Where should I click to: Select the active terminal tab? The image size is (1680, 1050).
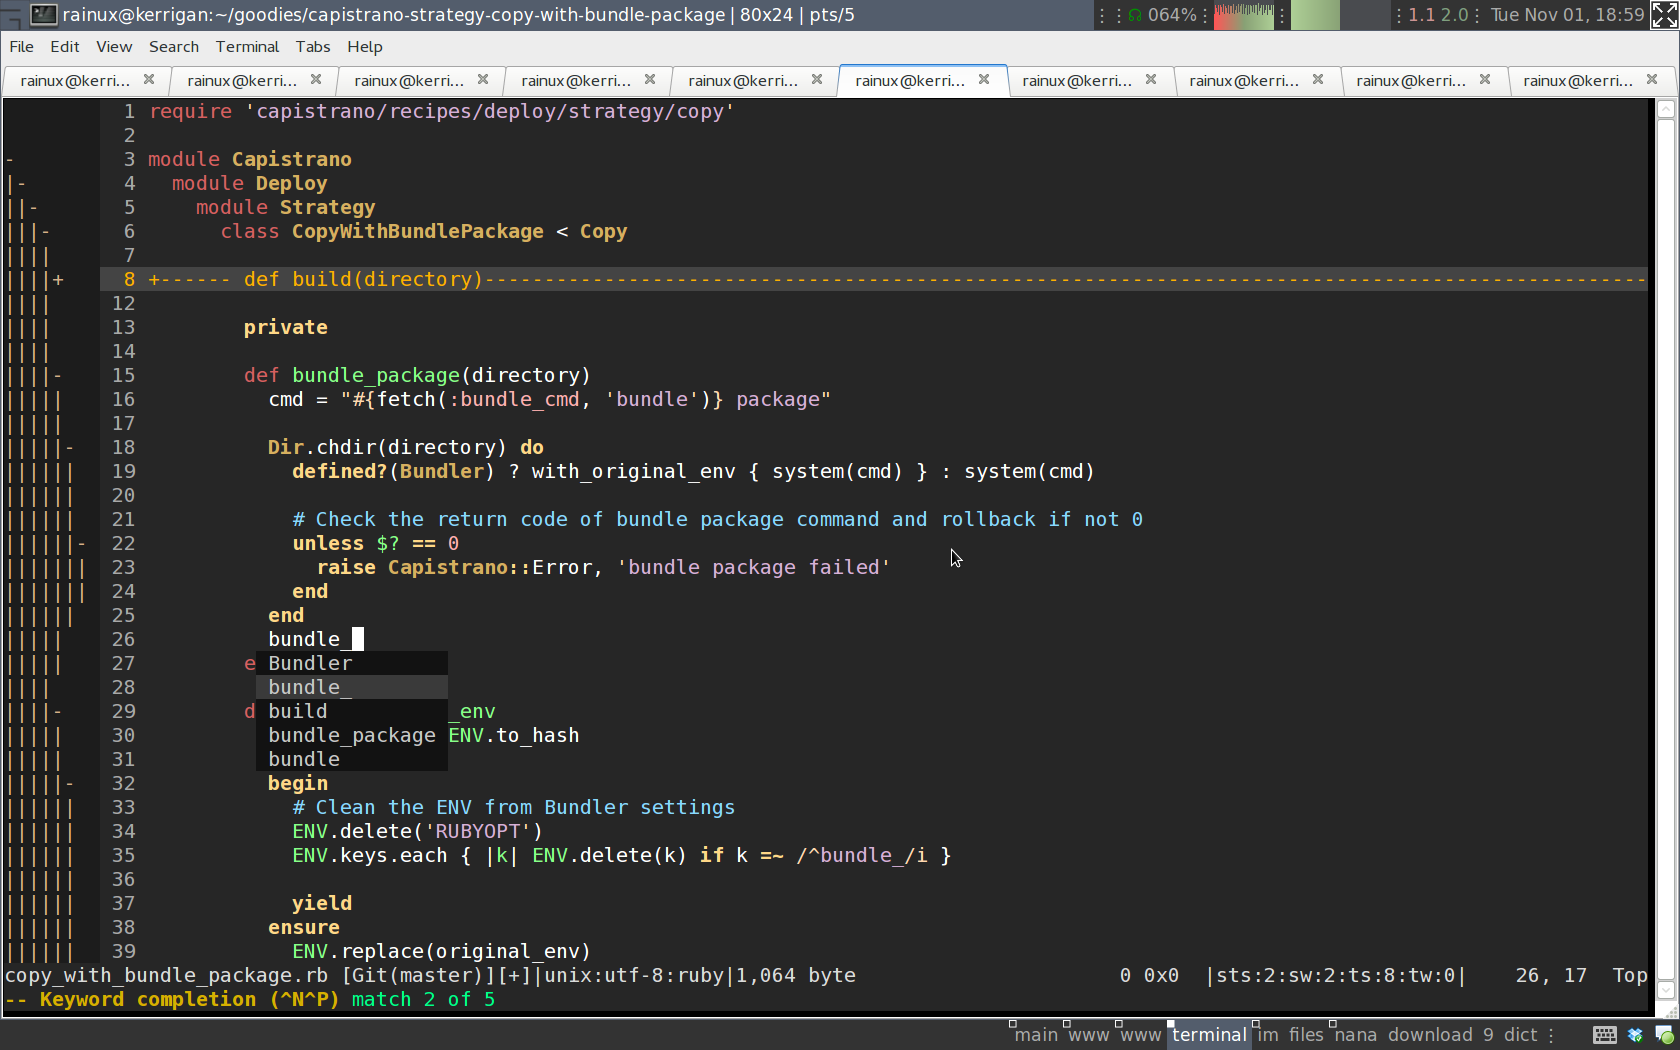[922, 80]
